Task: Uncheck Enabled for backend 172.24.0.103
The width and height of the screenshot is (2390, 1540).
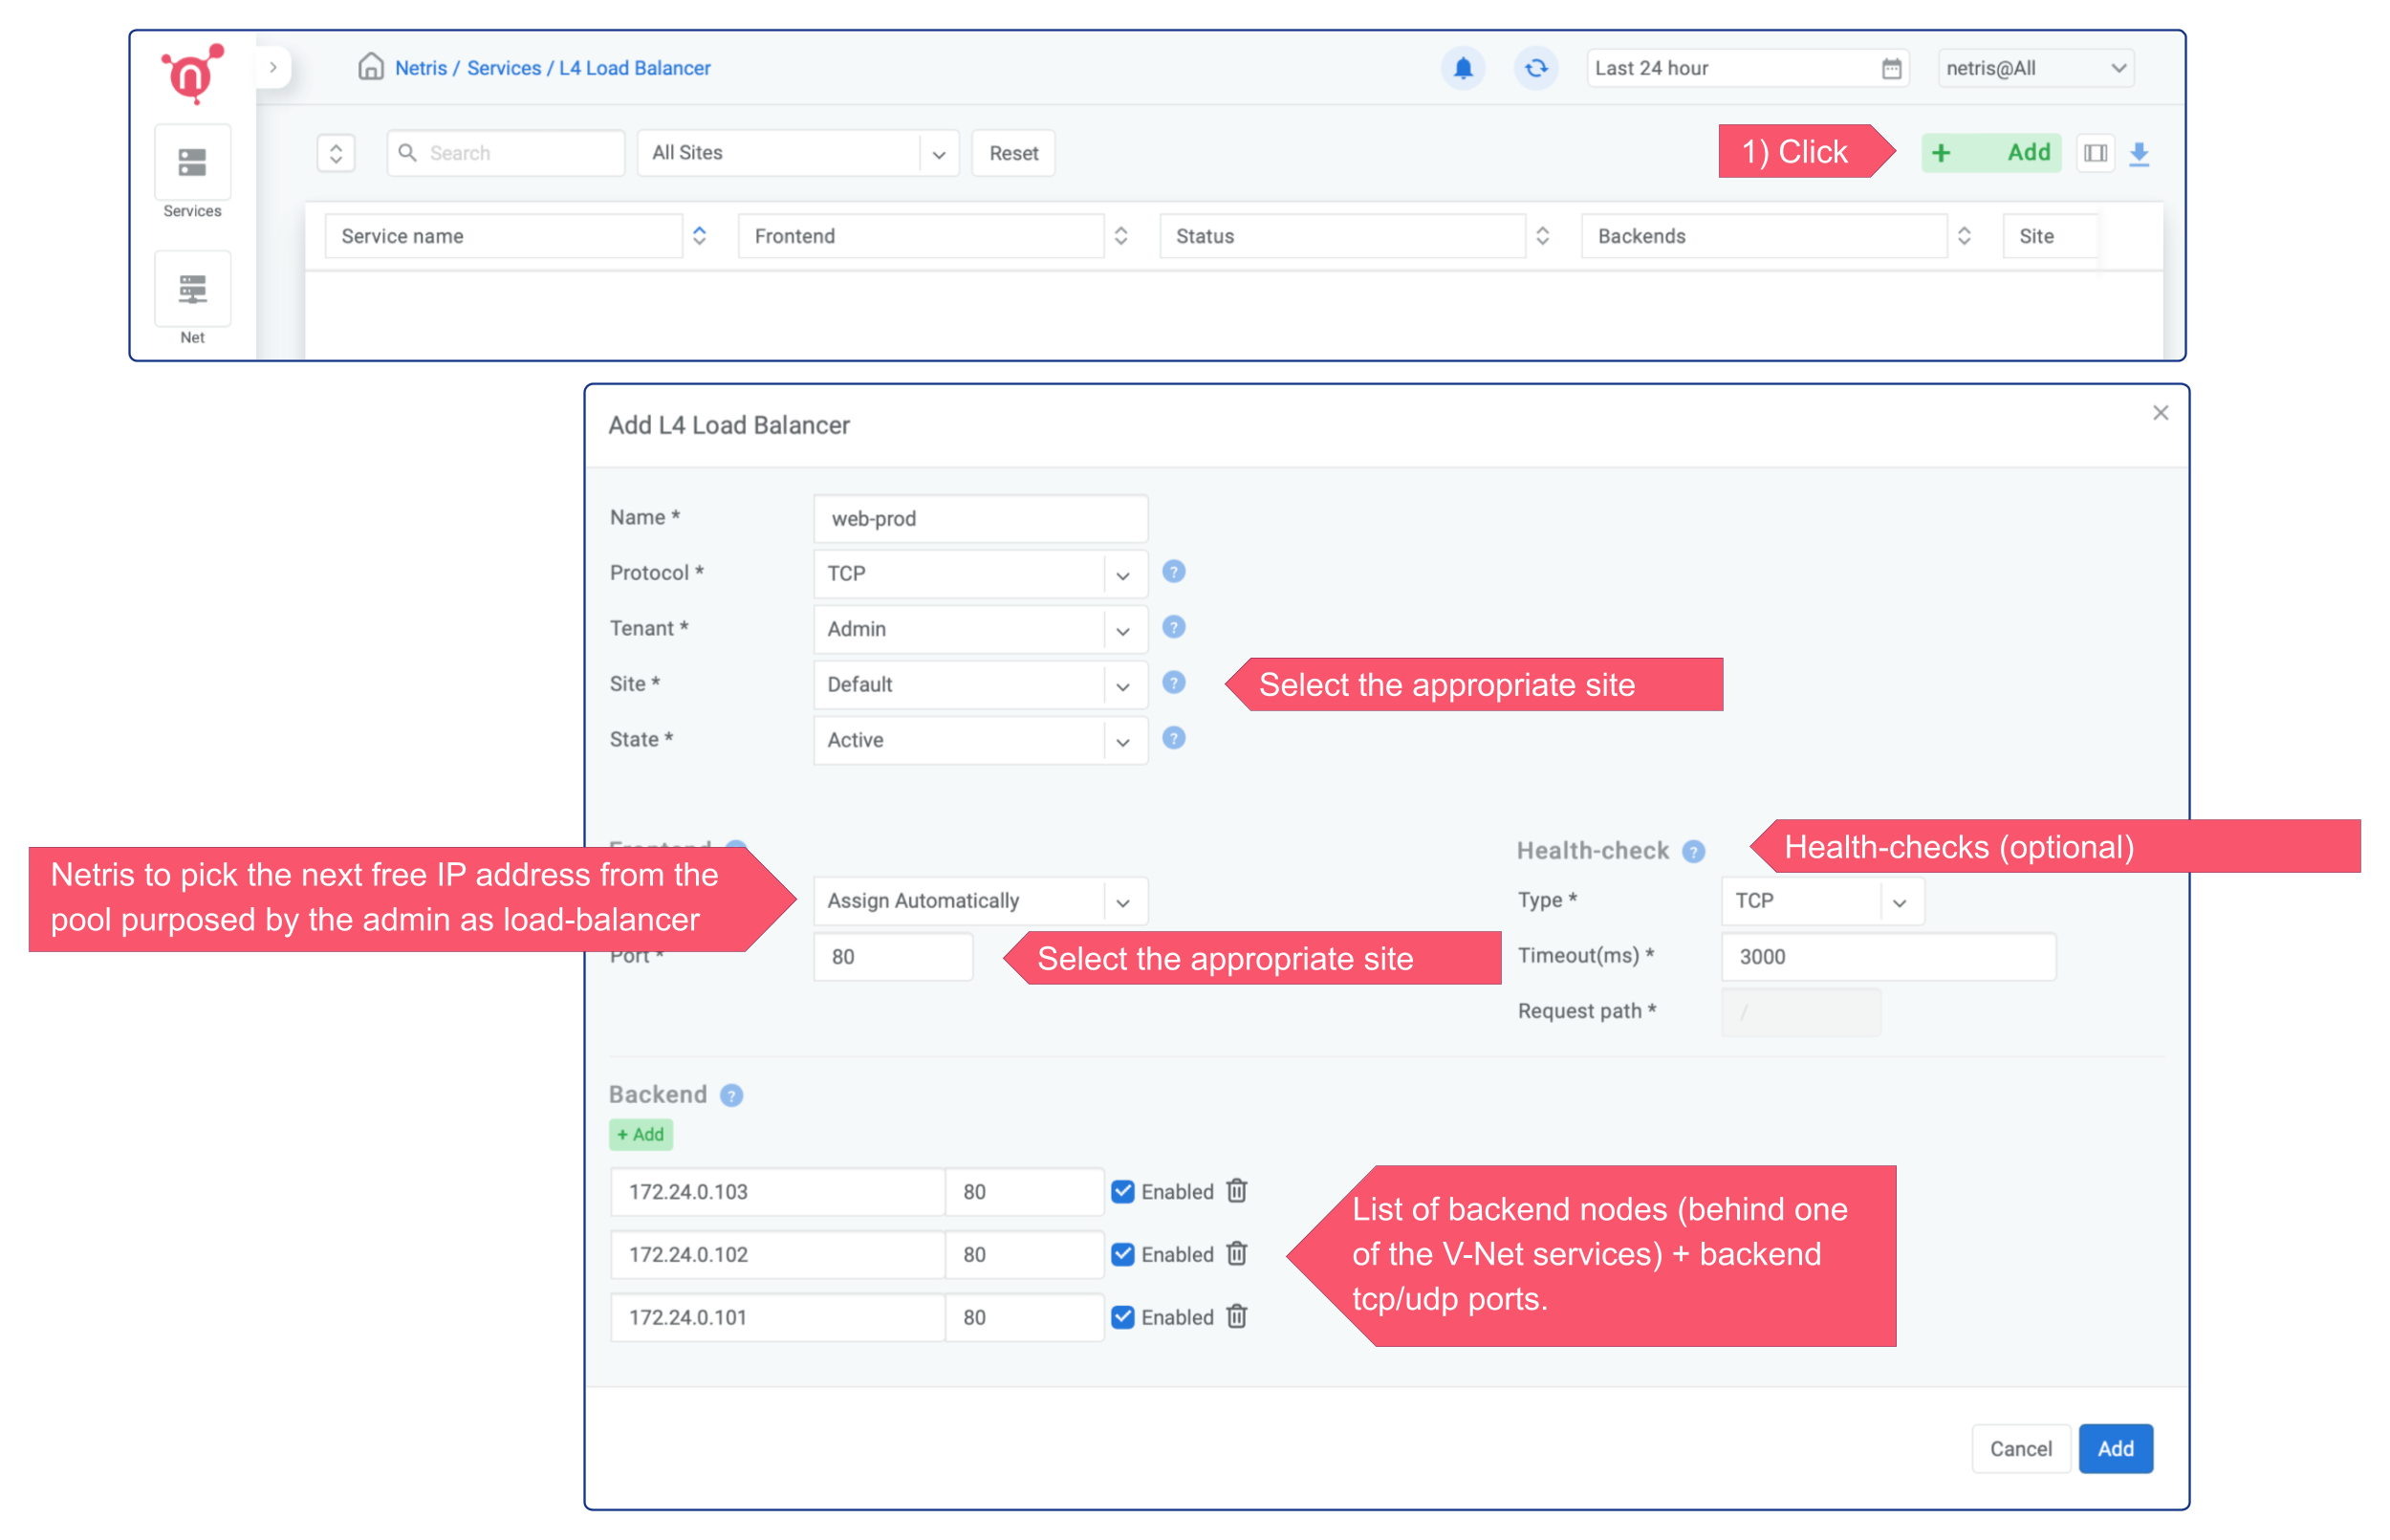Action: pos(1123,1191)
